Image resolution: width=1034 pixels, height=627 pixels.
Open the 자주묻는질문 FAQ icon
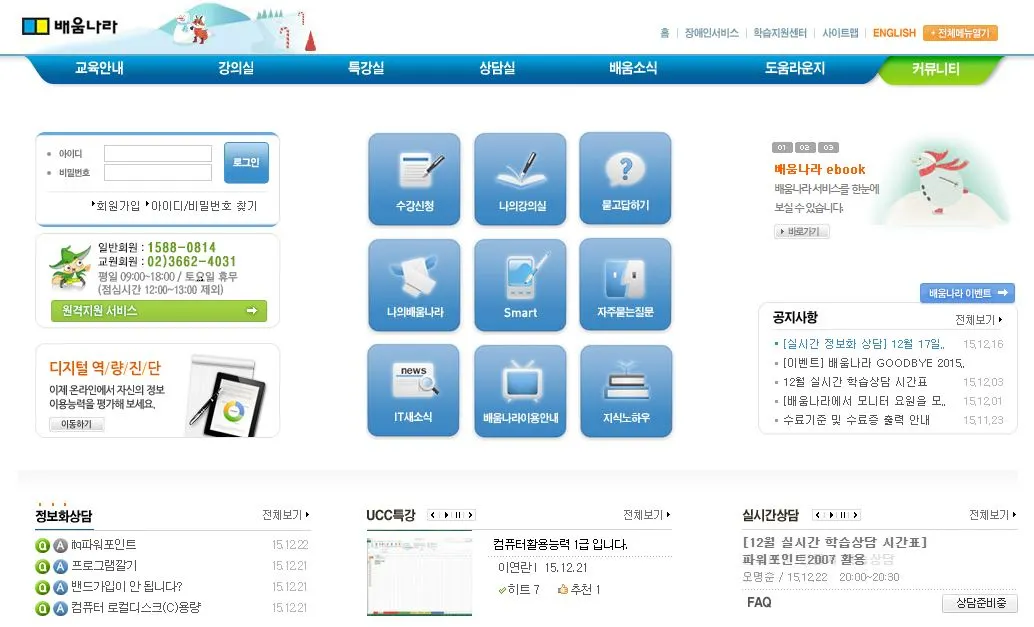(625, 285)
